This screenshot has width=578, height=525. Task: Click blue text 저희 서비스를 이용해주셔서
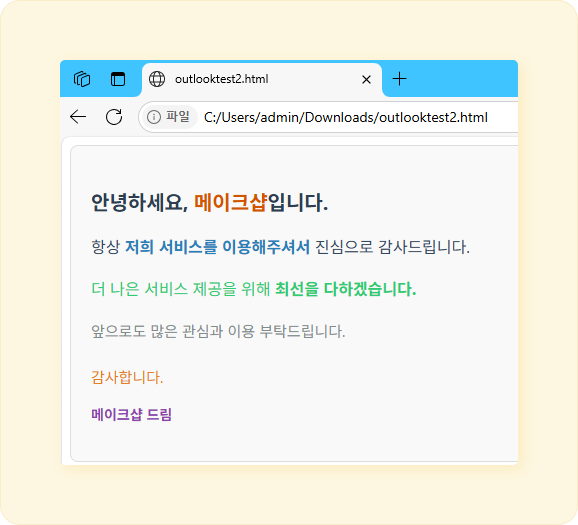pos(217,247)
